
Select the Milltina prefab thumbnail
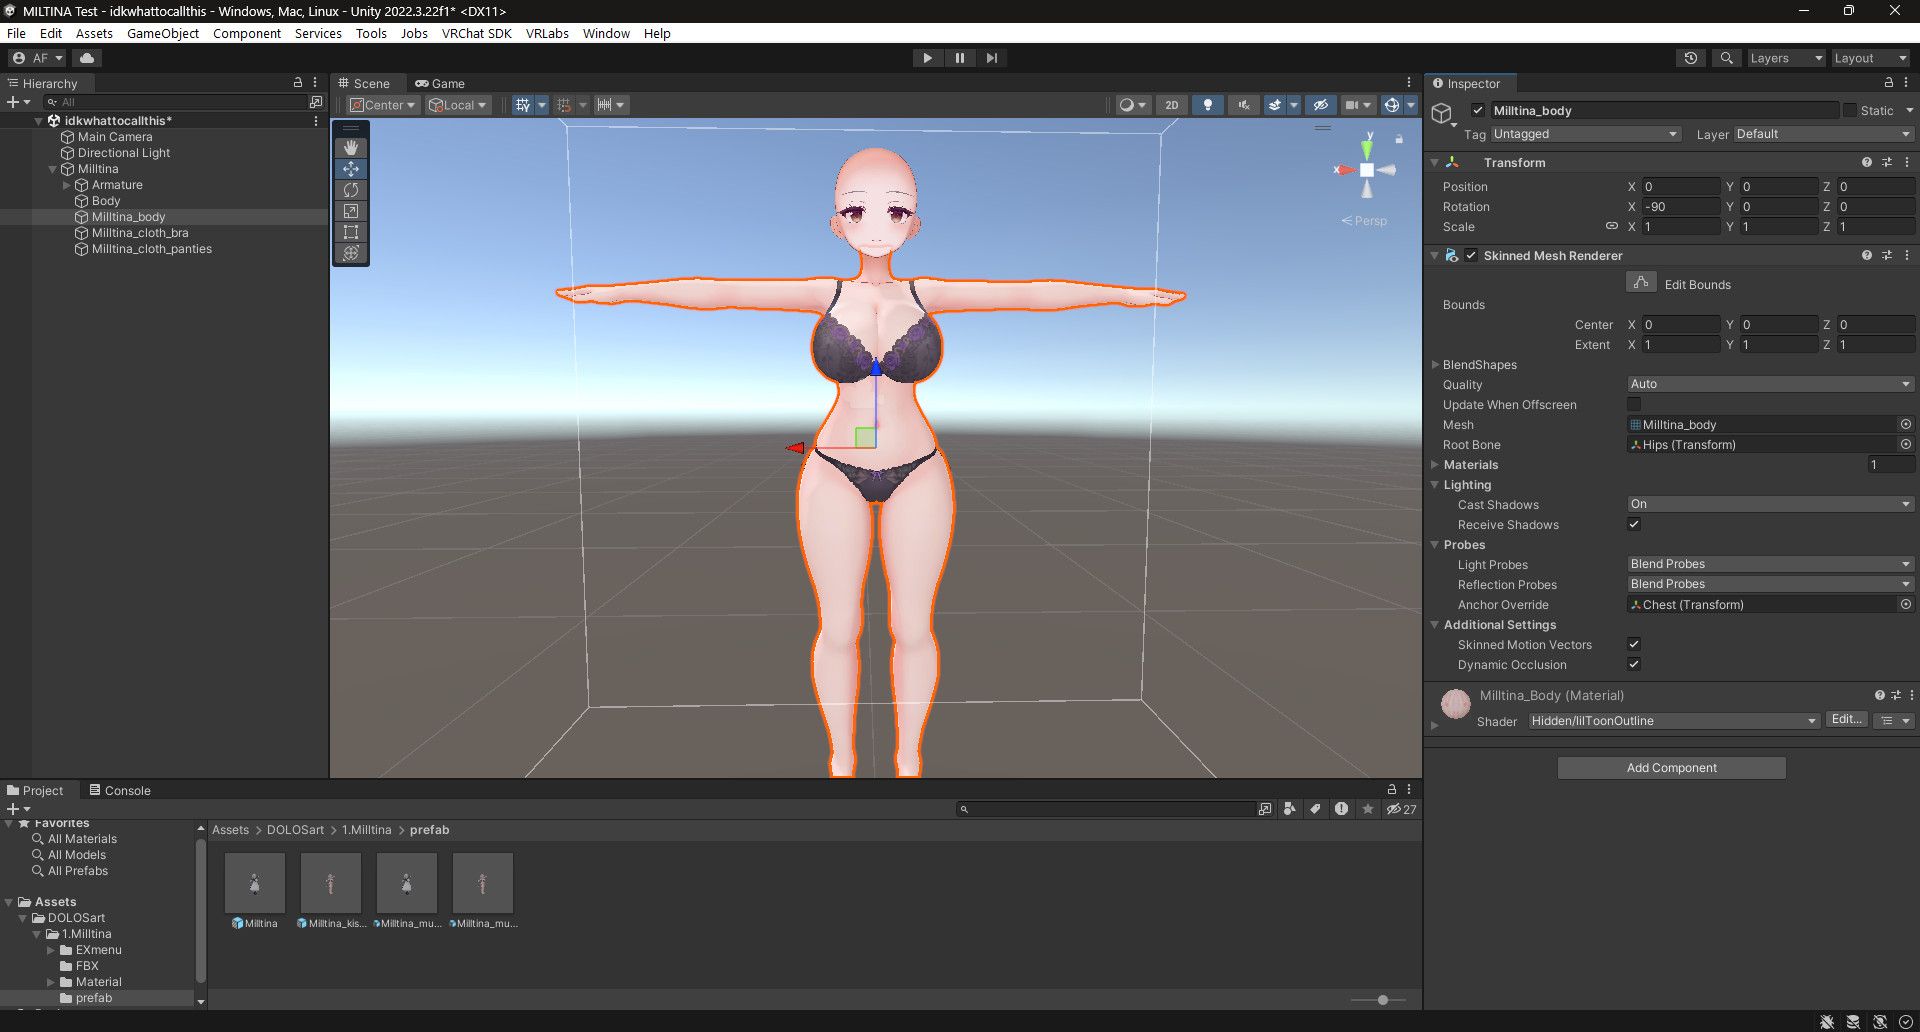[255, 883]
